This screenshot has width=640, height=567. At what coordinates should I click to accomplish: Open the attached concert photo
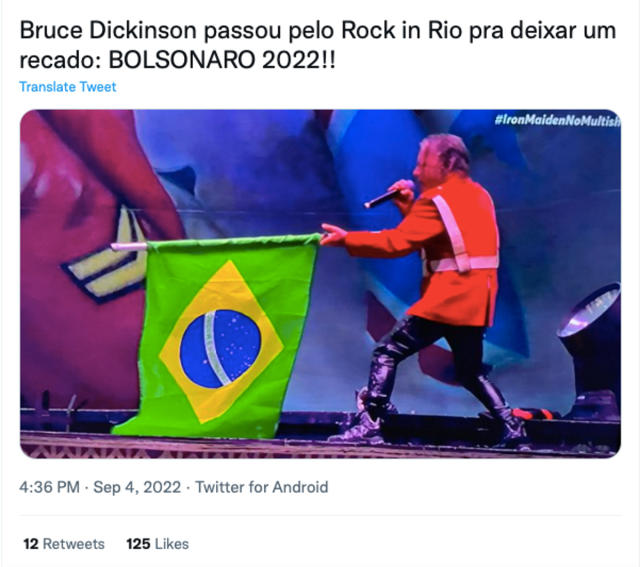[x=320, y=284]
